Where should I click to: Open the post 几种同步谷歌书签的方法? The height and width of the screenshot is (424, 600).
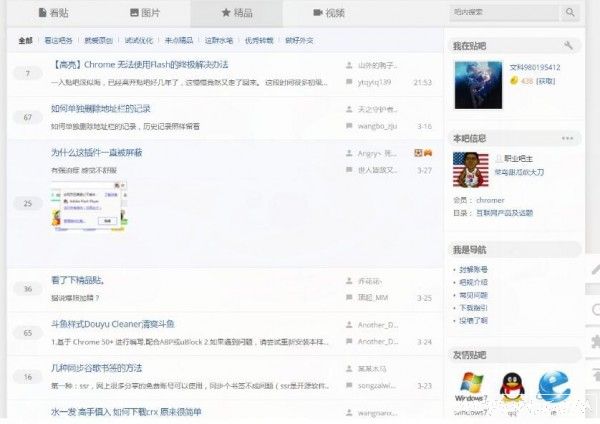click(96, 368)
